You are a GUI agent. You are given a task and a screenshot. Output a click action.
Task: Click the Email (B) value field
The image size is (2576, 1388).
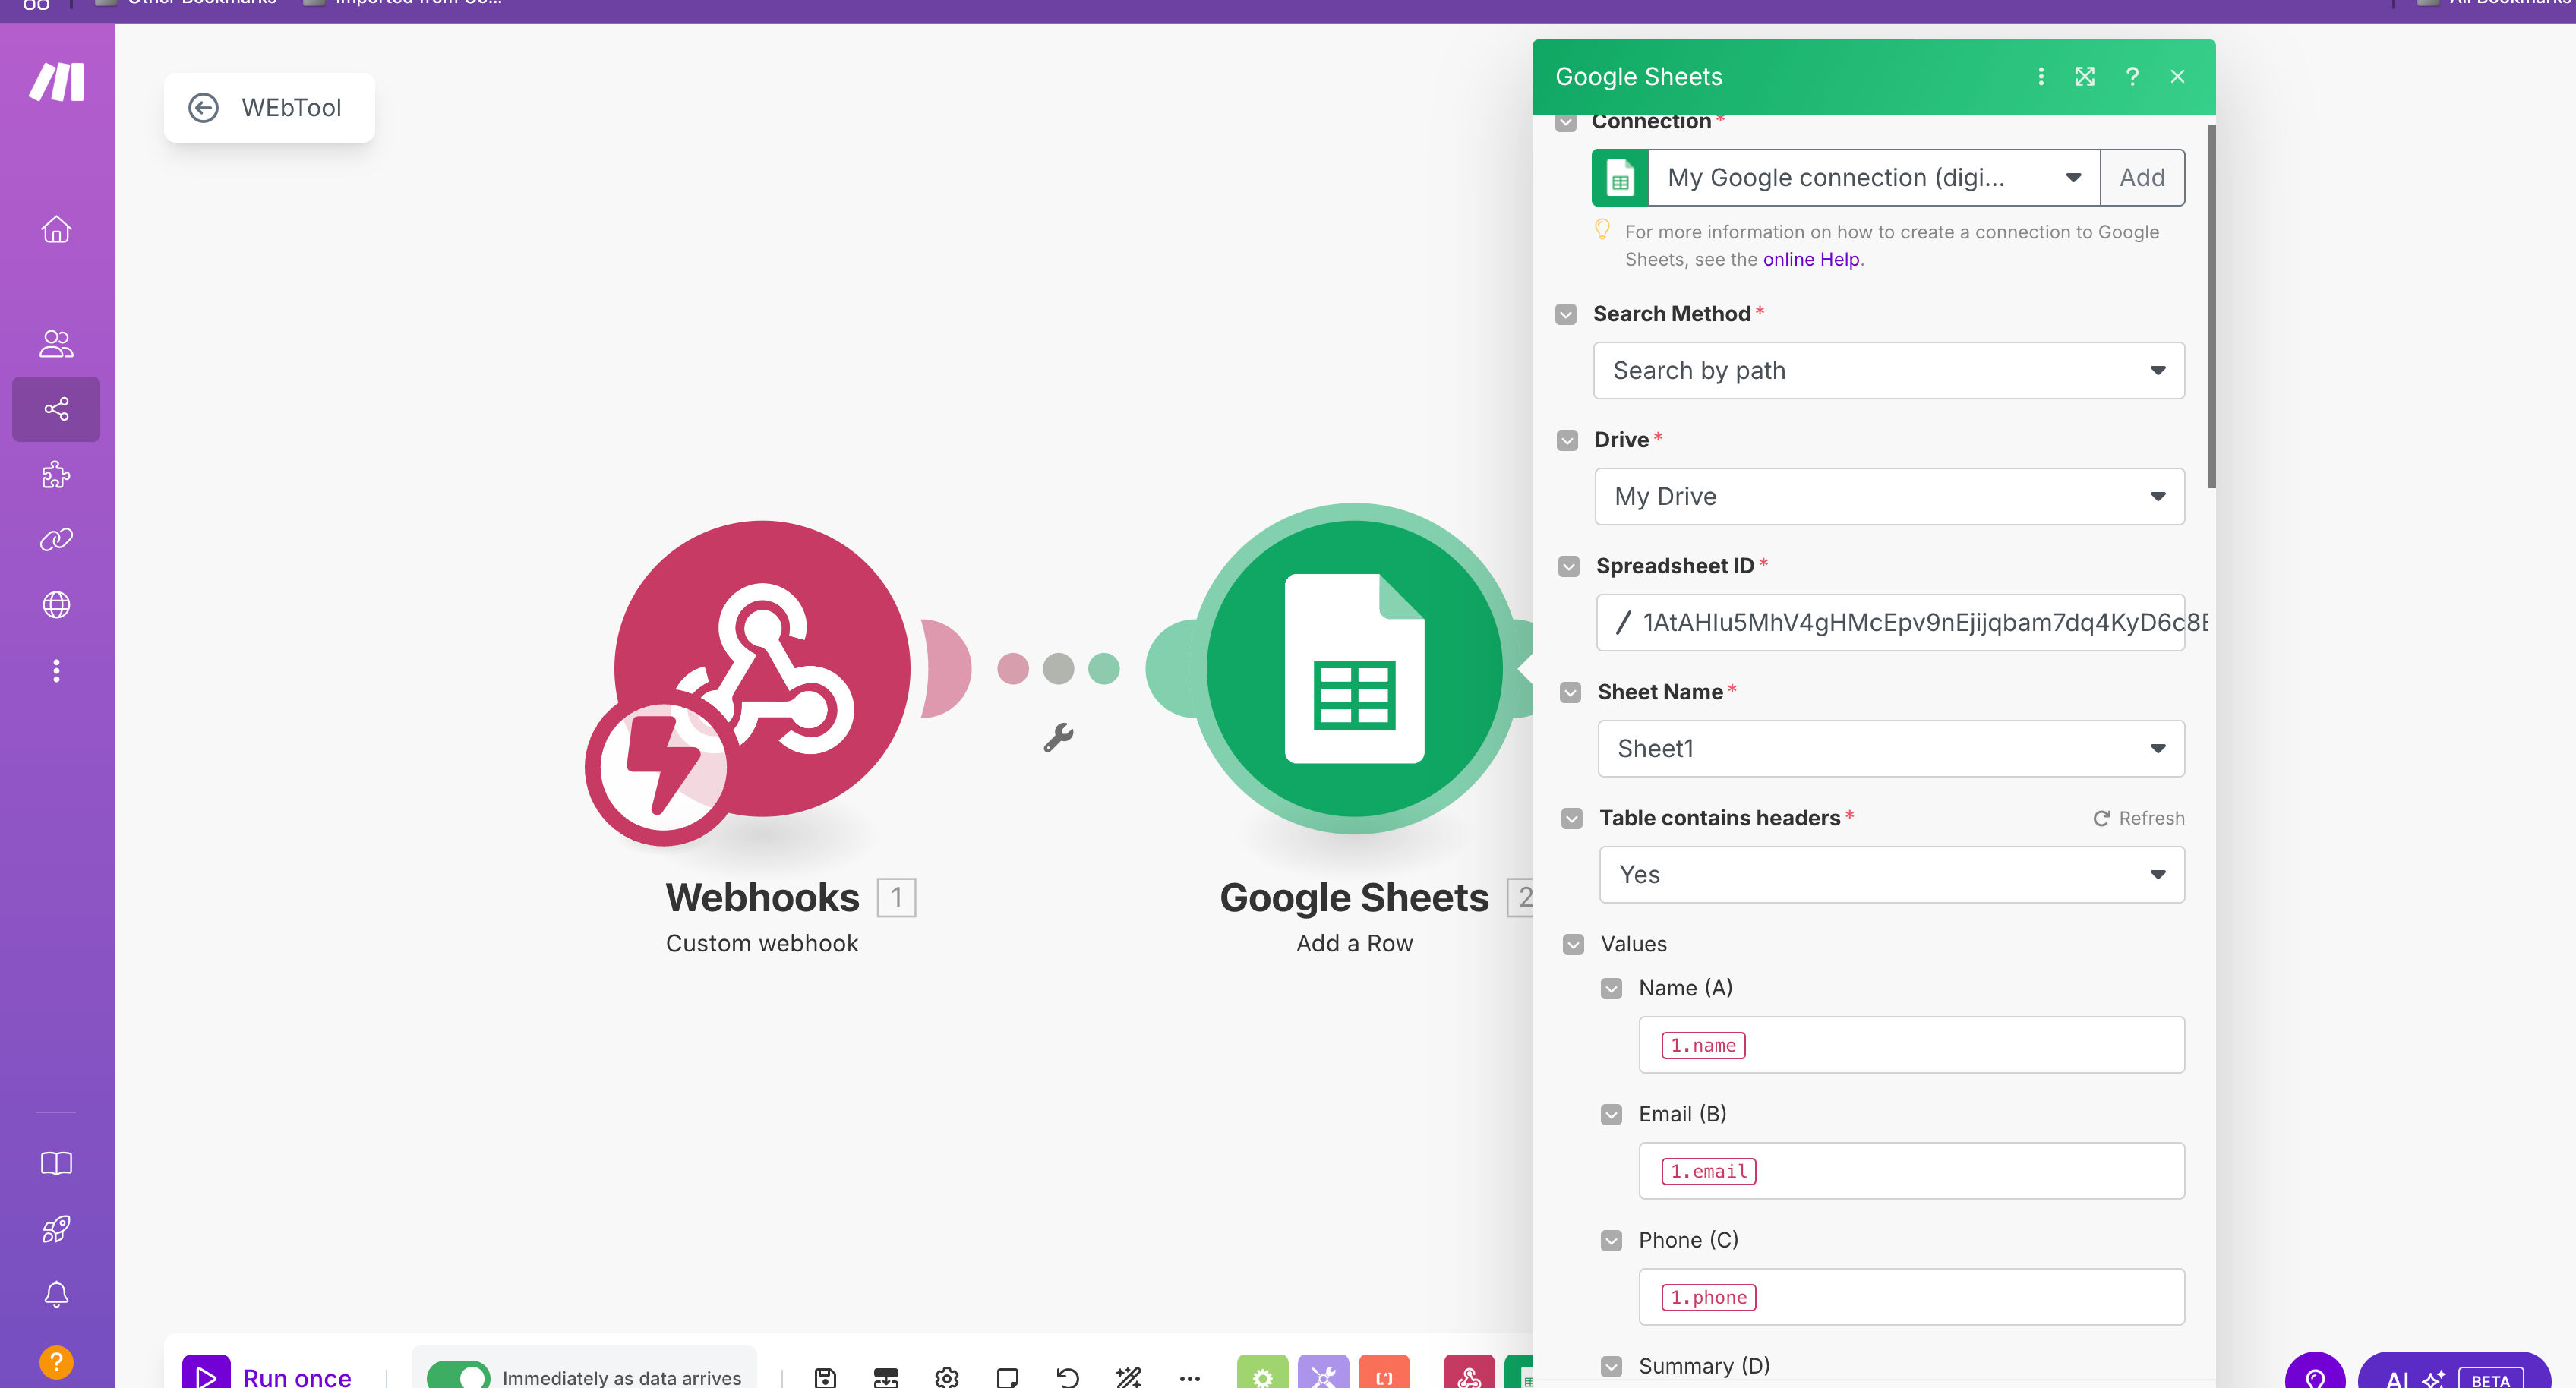point(1911,1171)
